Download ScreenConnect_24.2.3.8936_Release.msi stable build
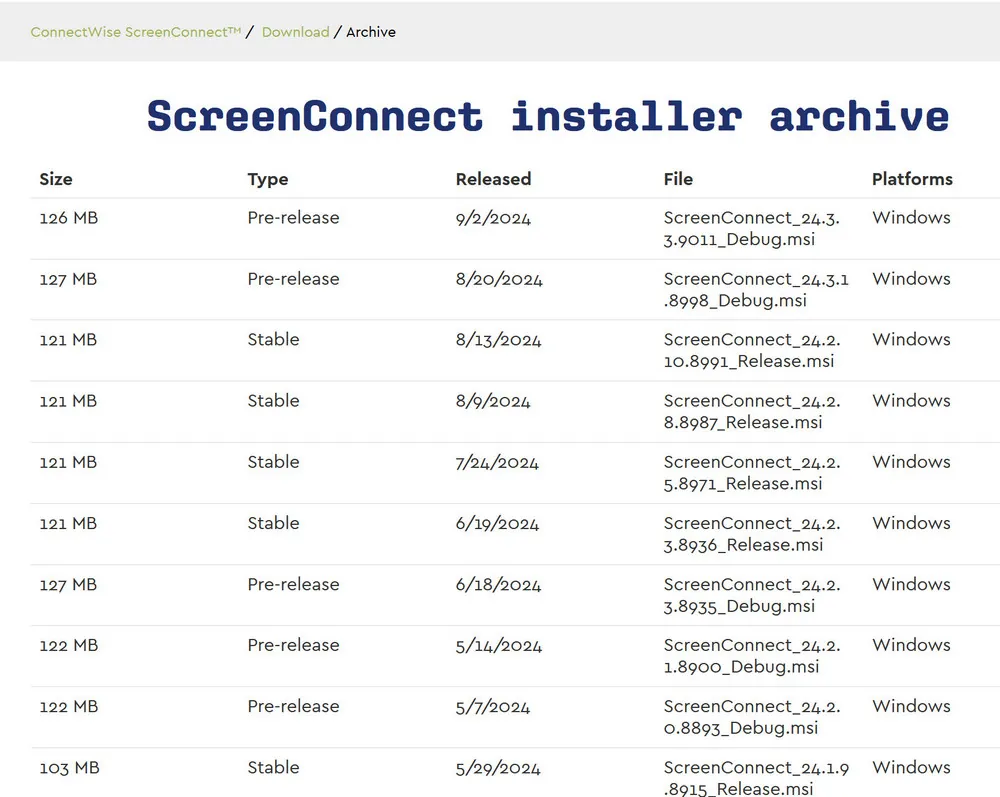This screenshot has height=797, width=1000. click(x=751, y=533)
